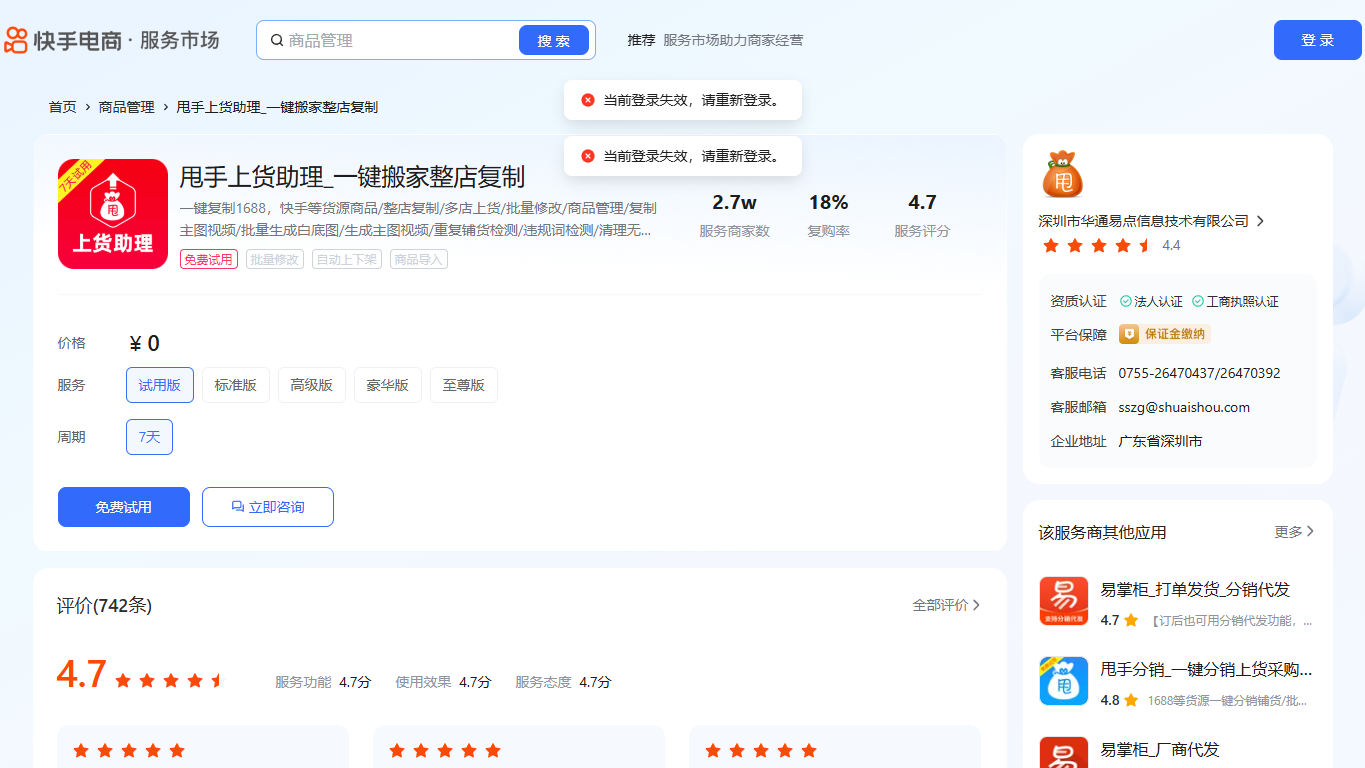Go to 首页 in the breadcrumb
This screenshot has width=1365, height=768.
click(63, 107)
